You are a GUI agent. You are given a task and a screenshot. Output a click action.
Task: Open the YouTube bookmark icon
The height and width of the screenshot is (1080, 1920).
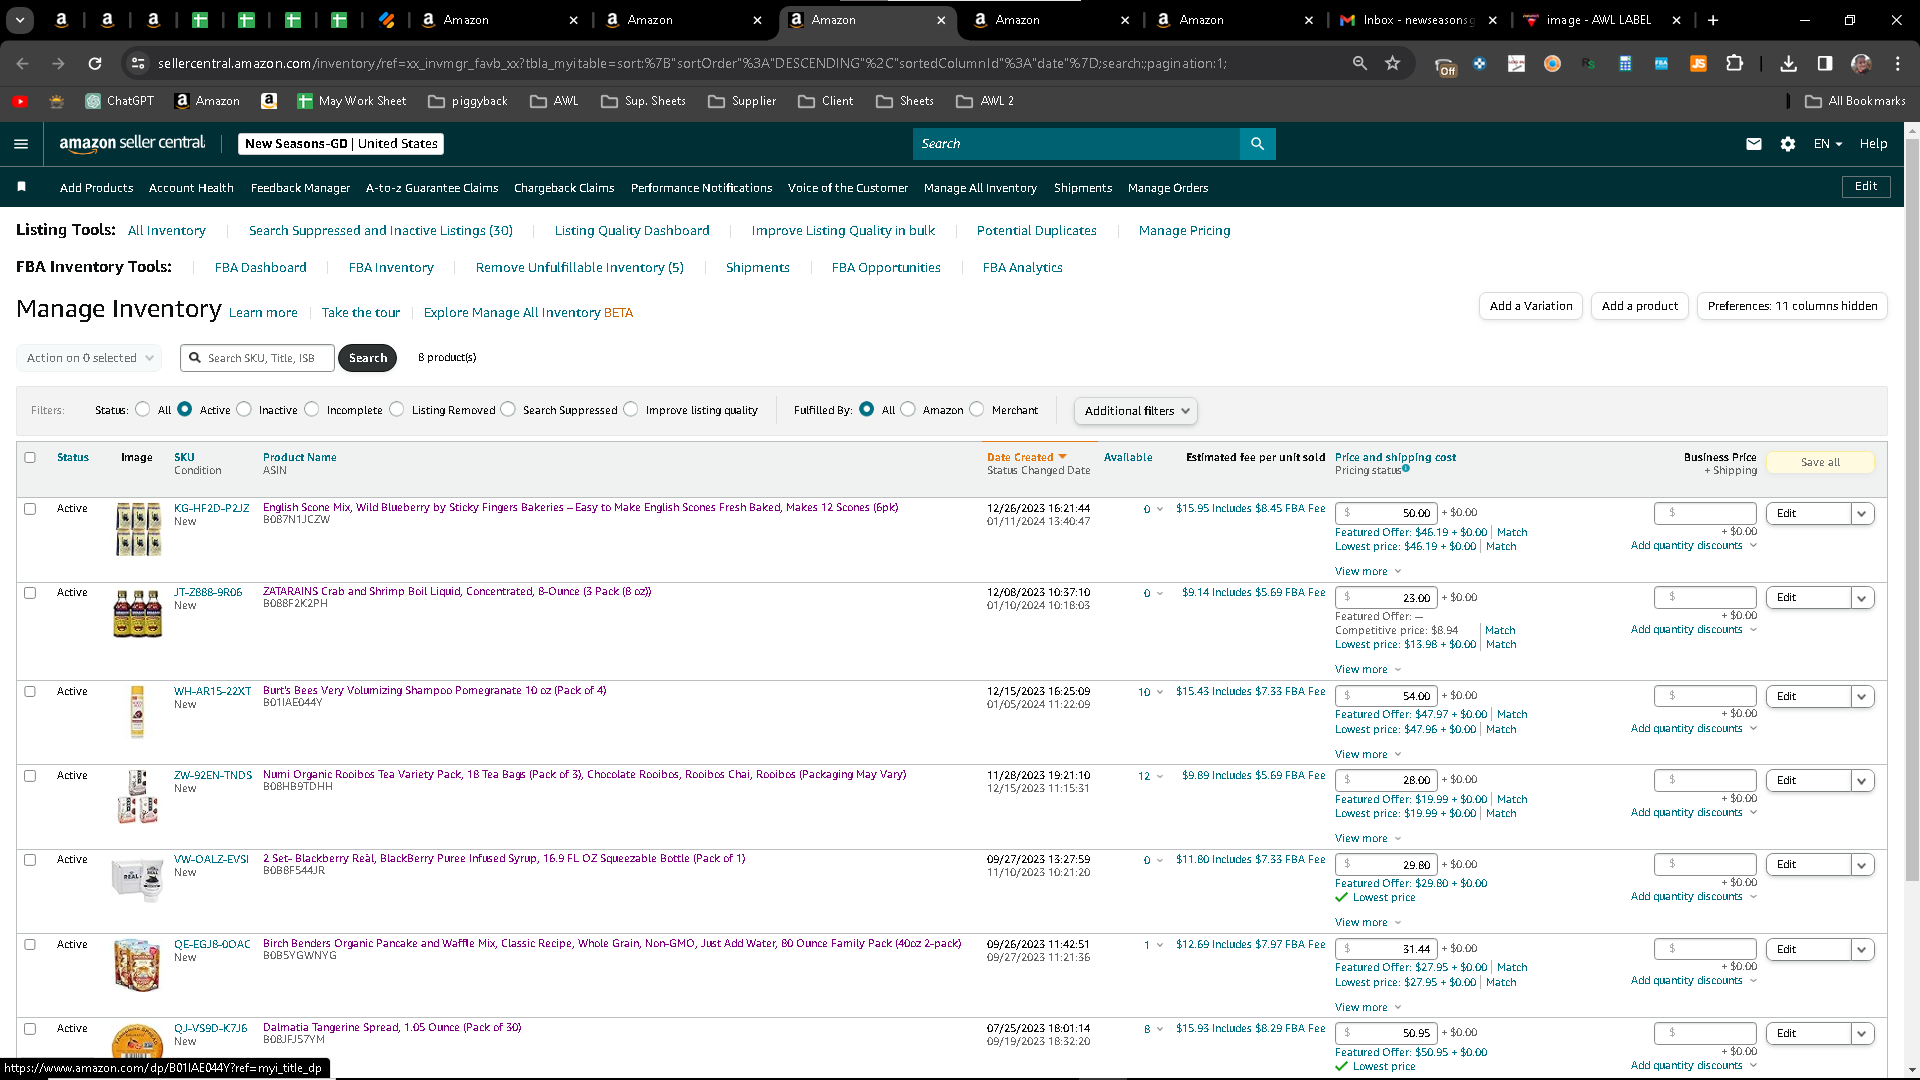tap(20, 101)
